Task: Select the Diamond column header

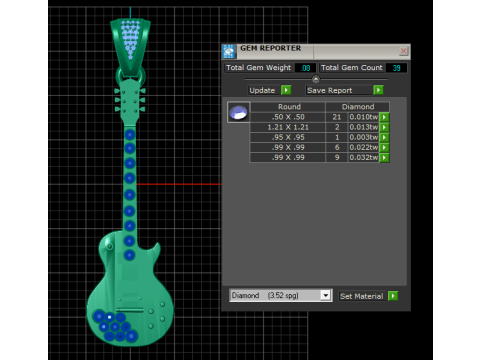Action: click(358, 107)
